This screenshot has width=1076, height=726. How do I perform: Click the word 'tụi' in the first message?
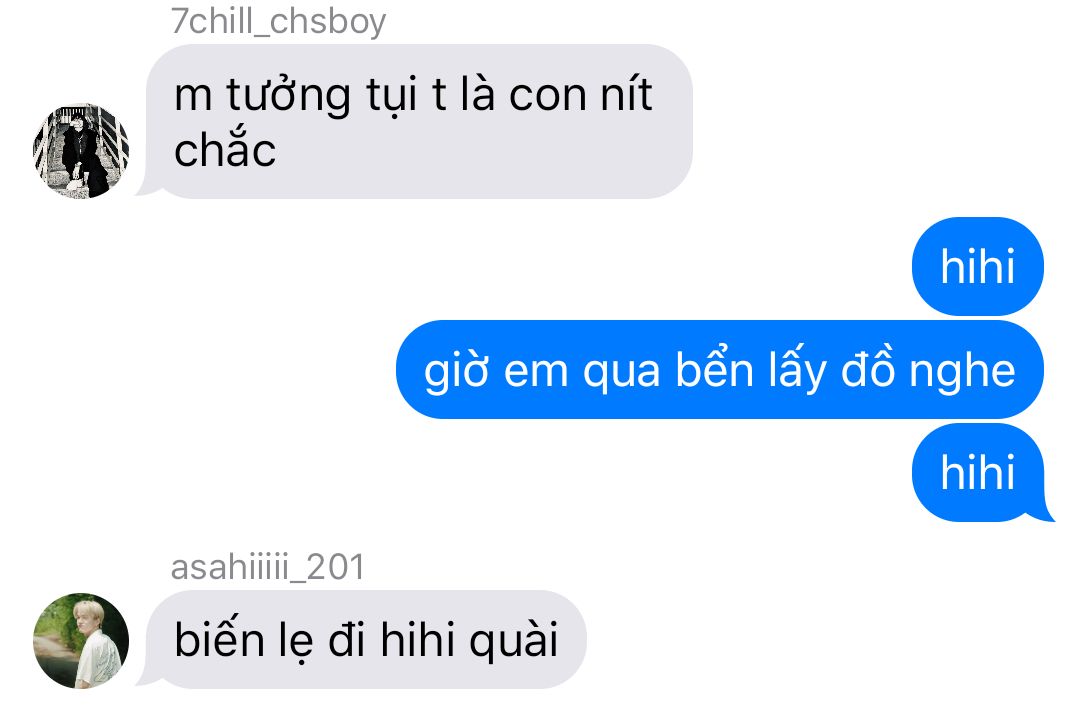tap(391, 96)
